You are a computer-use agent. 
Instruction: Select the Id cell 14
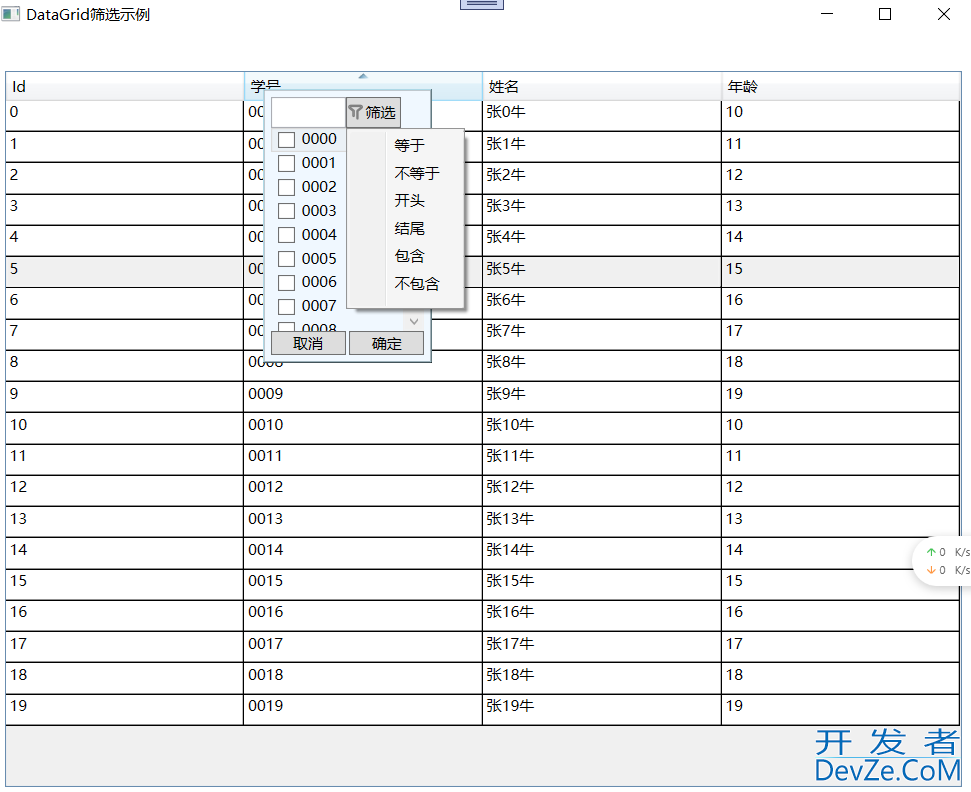click(x=124, y=554)
